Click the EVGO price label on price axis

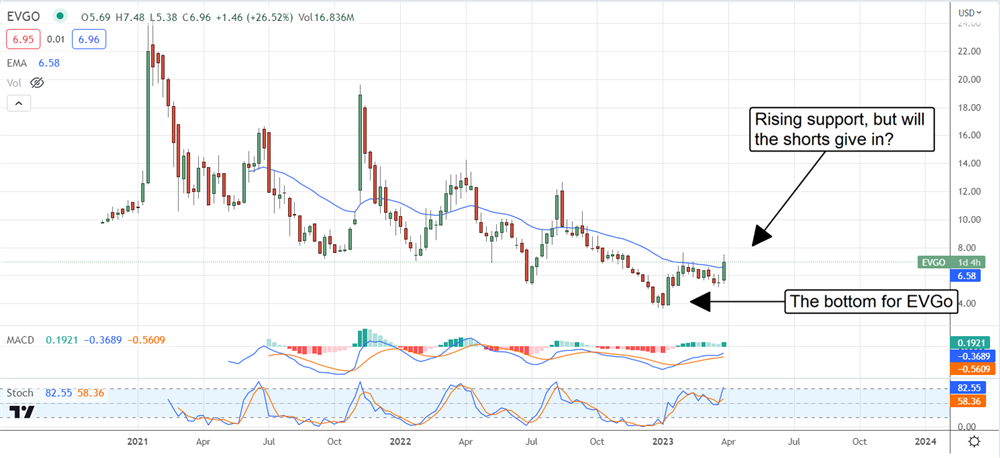click(x=952, y=262)
